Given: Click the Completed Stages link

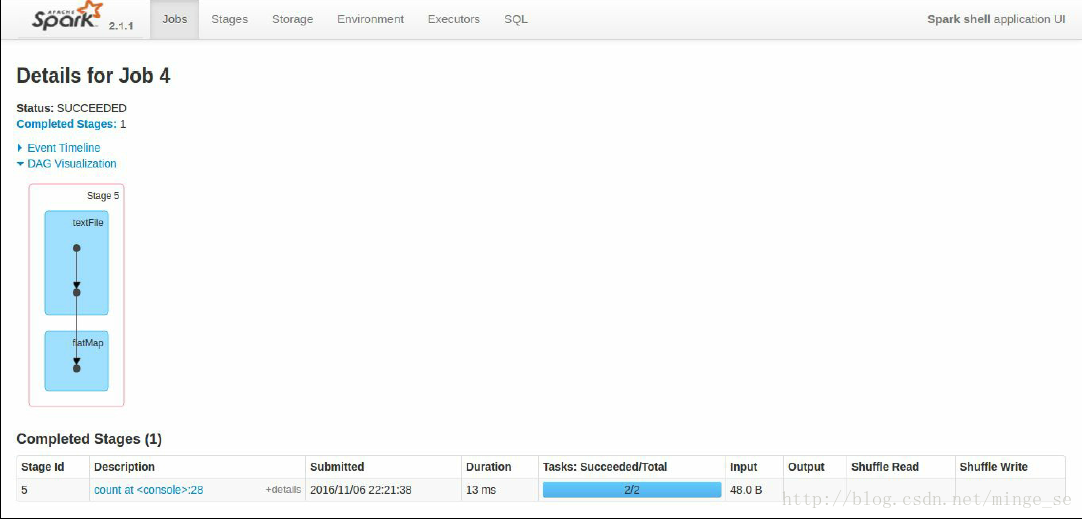Looking at the screenshot, I should [x=66, y=124].
